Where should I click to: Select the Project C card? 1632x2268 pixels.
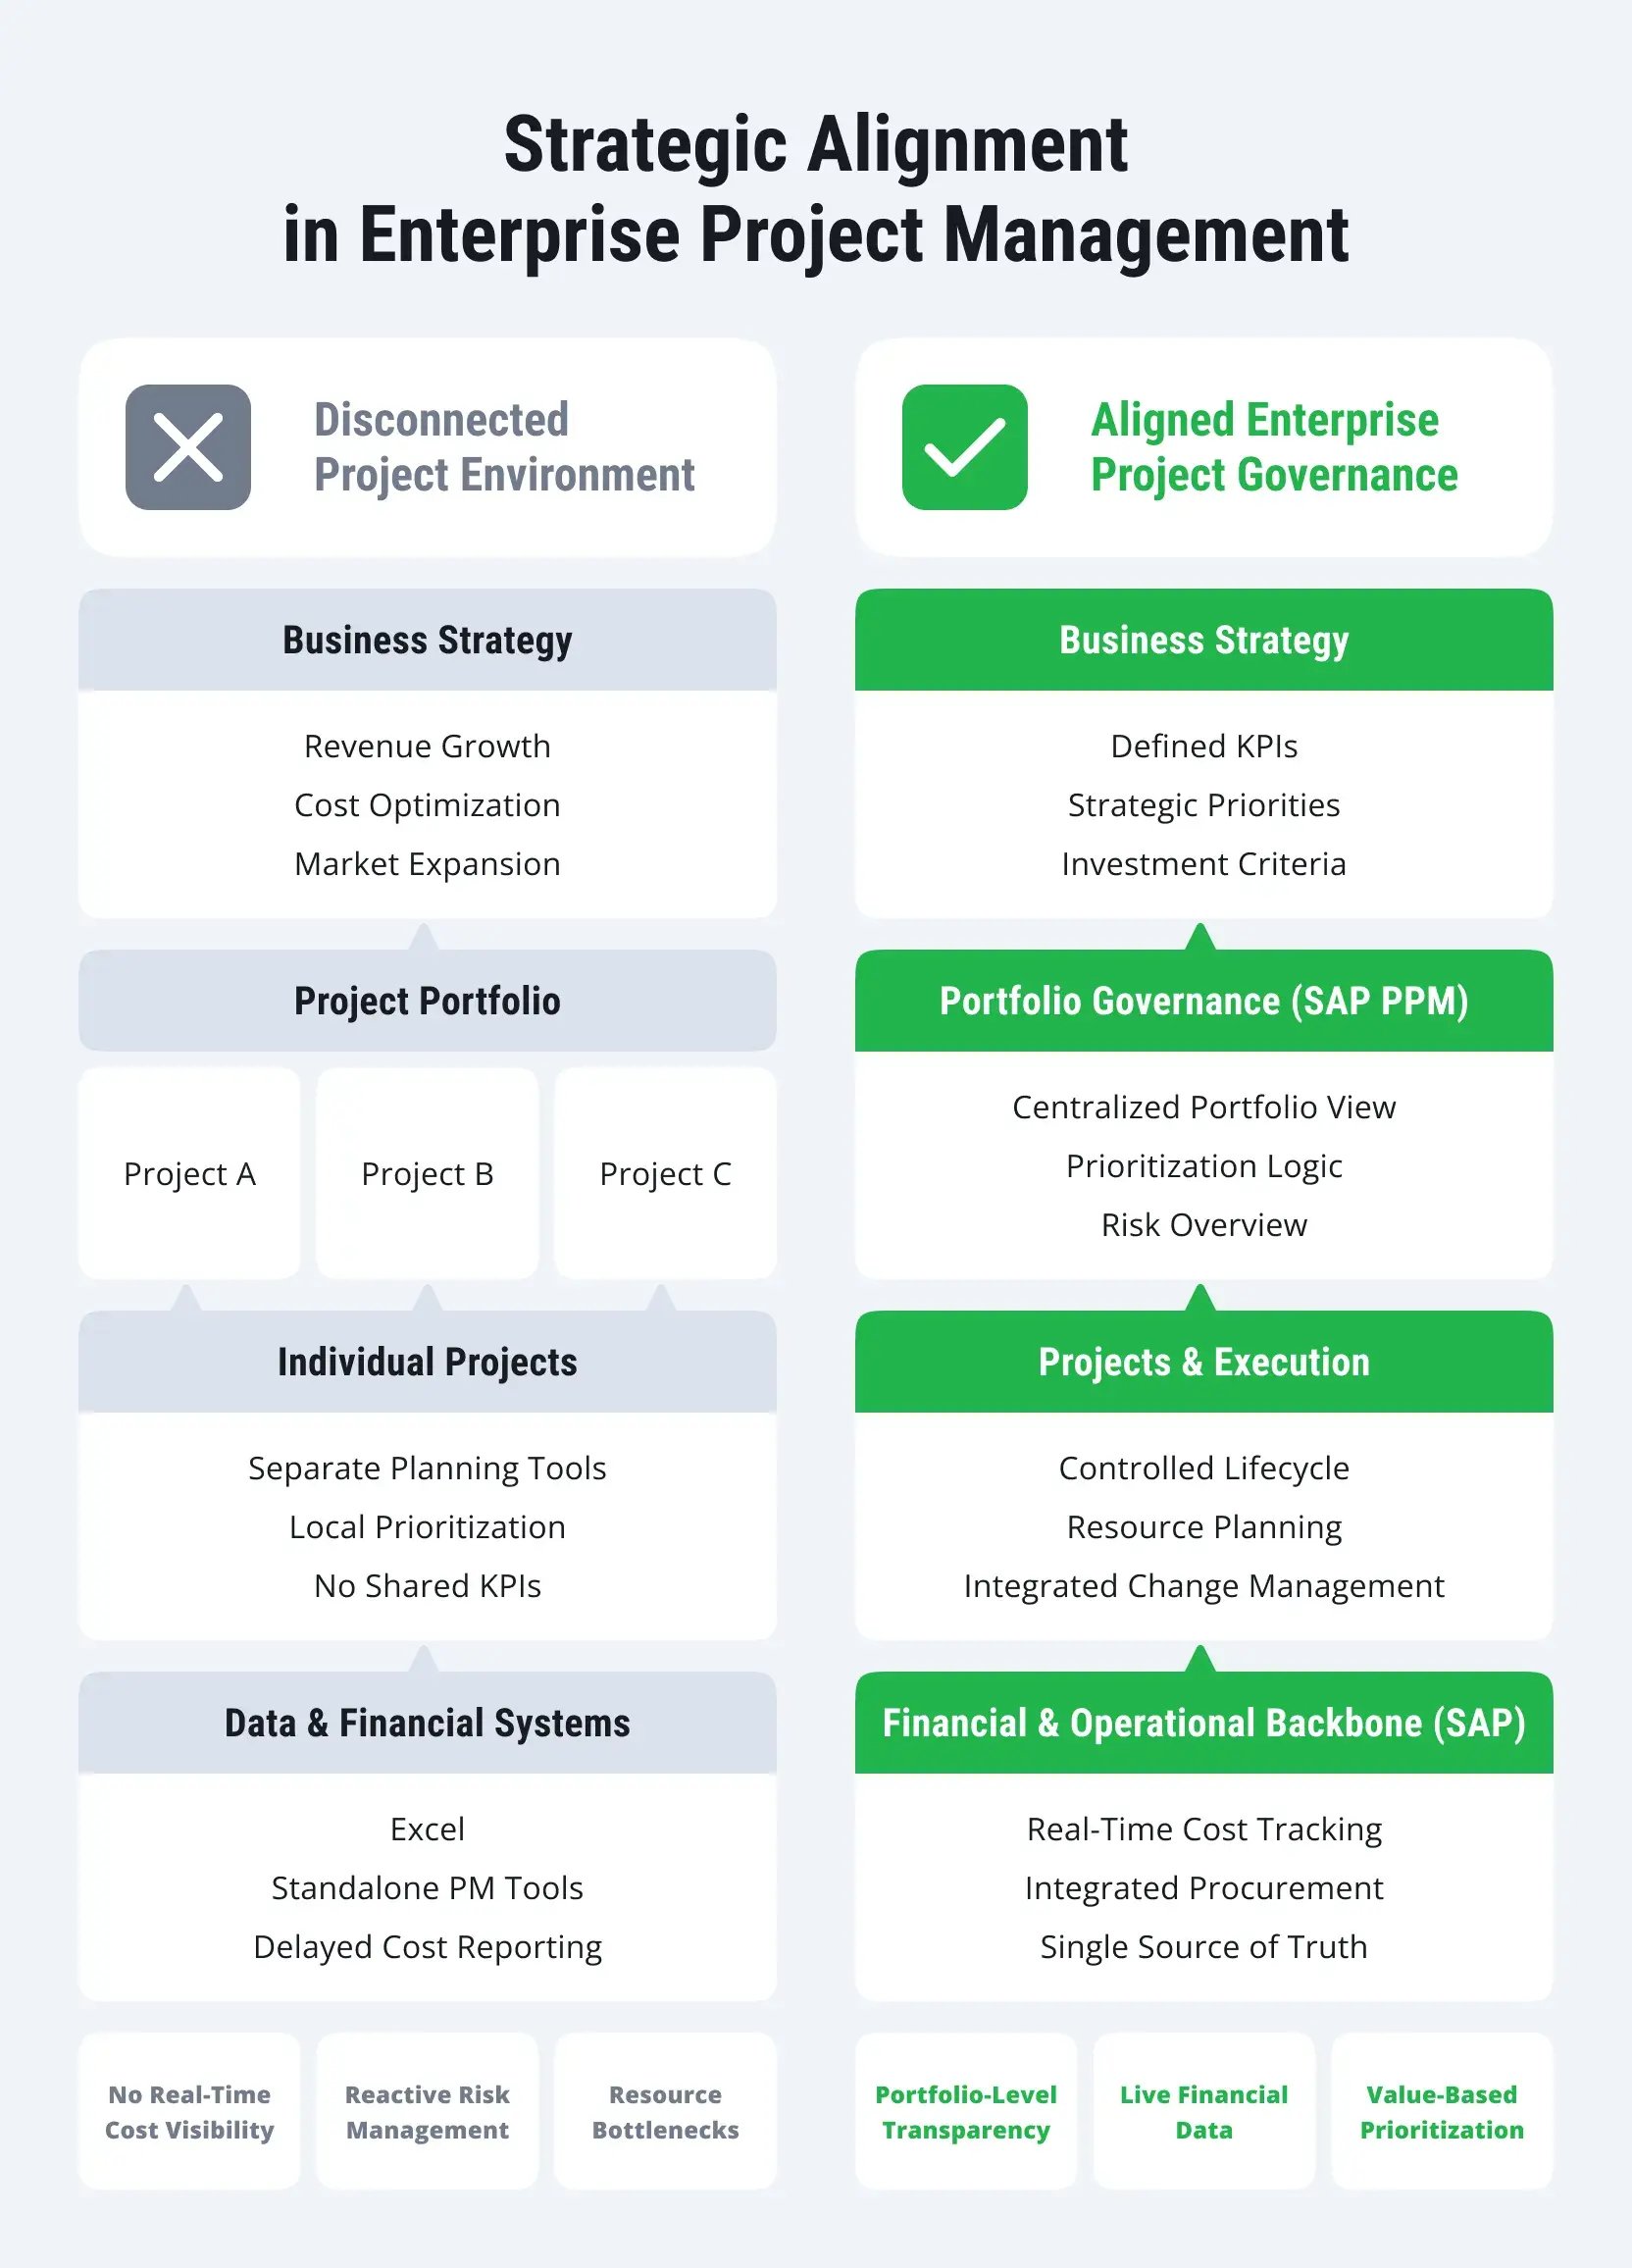pyautogui.click(x=665, y=1173)
